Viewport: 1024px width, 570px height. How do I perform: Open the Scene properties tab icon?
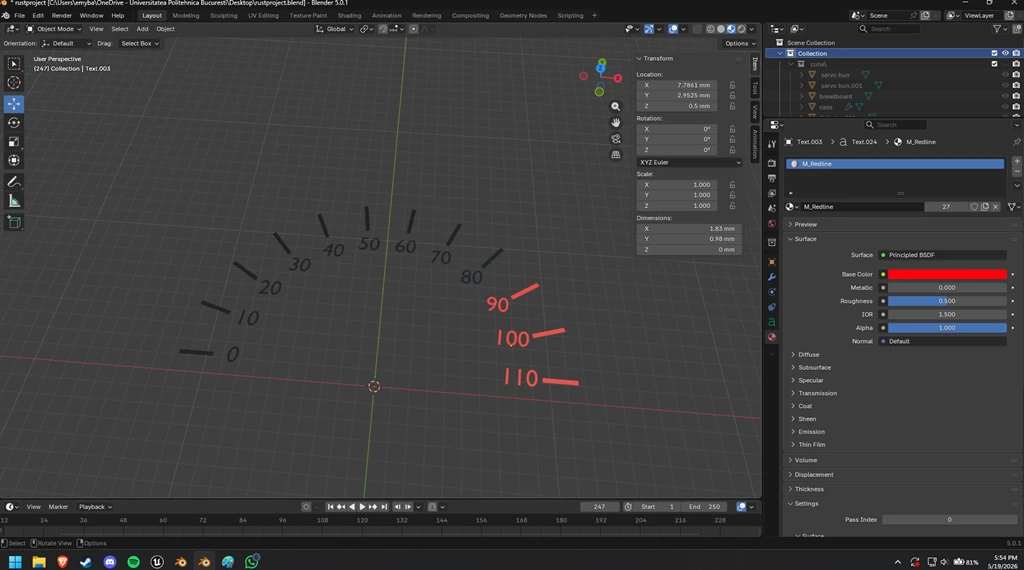pos(772,208)
